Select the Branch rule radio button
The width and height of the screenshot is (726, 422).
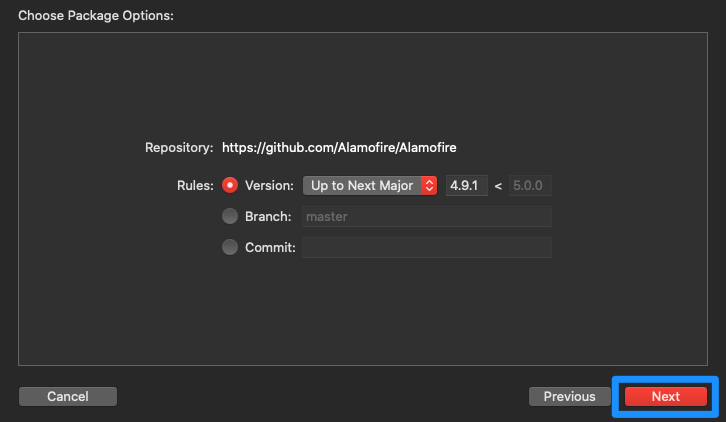click(x=230, y=216)
